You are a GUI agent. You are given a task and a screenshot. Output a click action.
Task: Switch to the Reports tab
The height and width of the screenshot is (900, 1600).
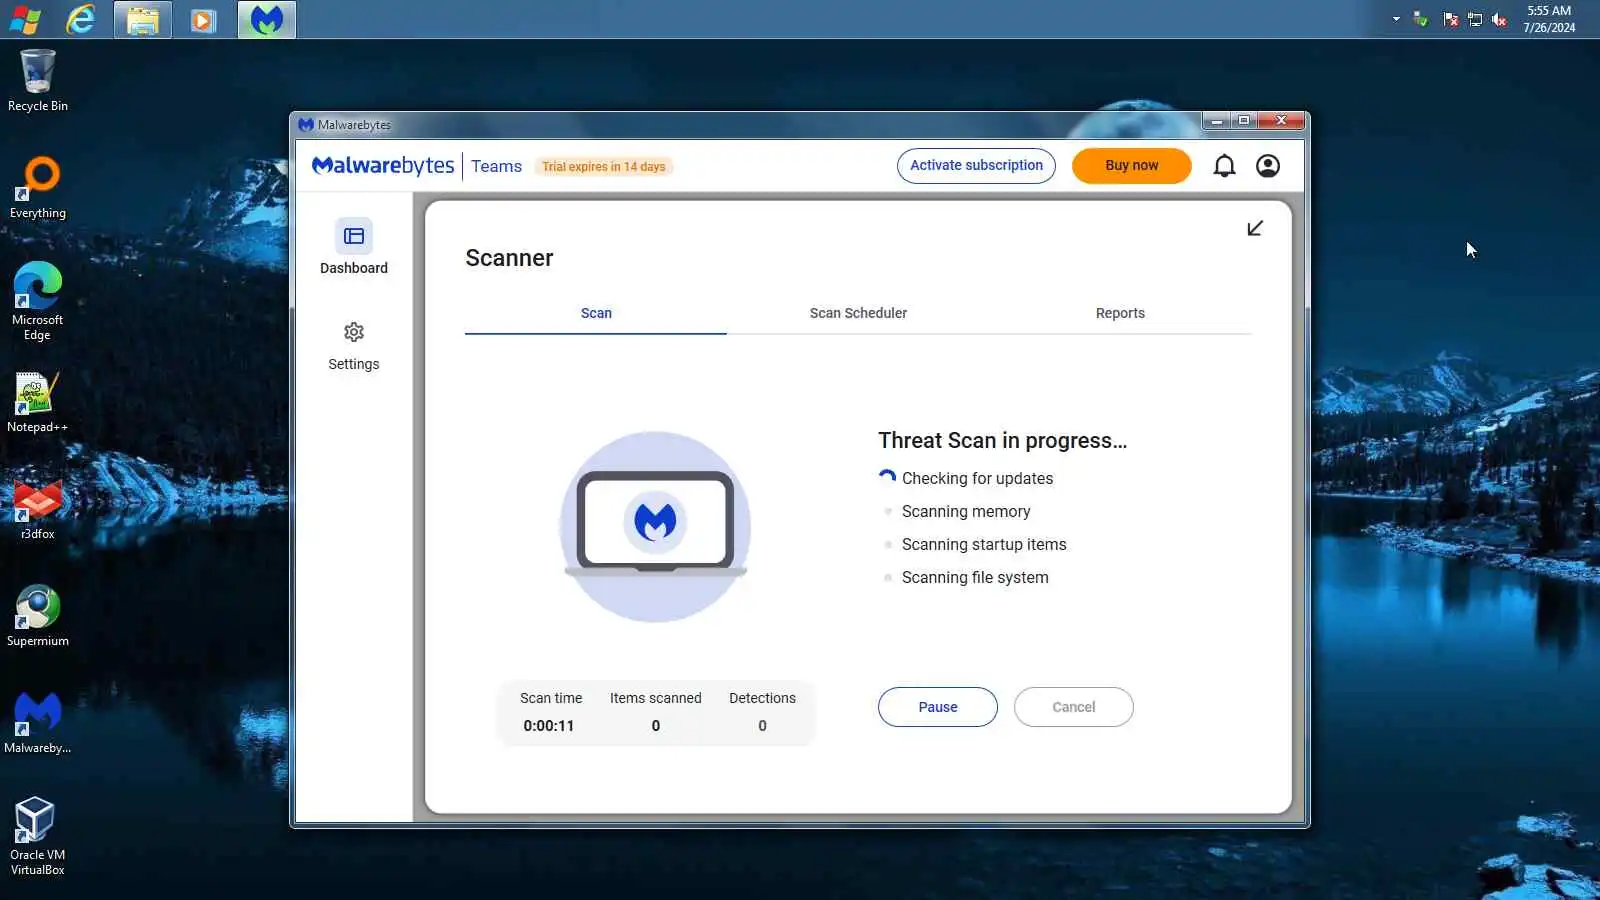click(x=1120, y=313)
